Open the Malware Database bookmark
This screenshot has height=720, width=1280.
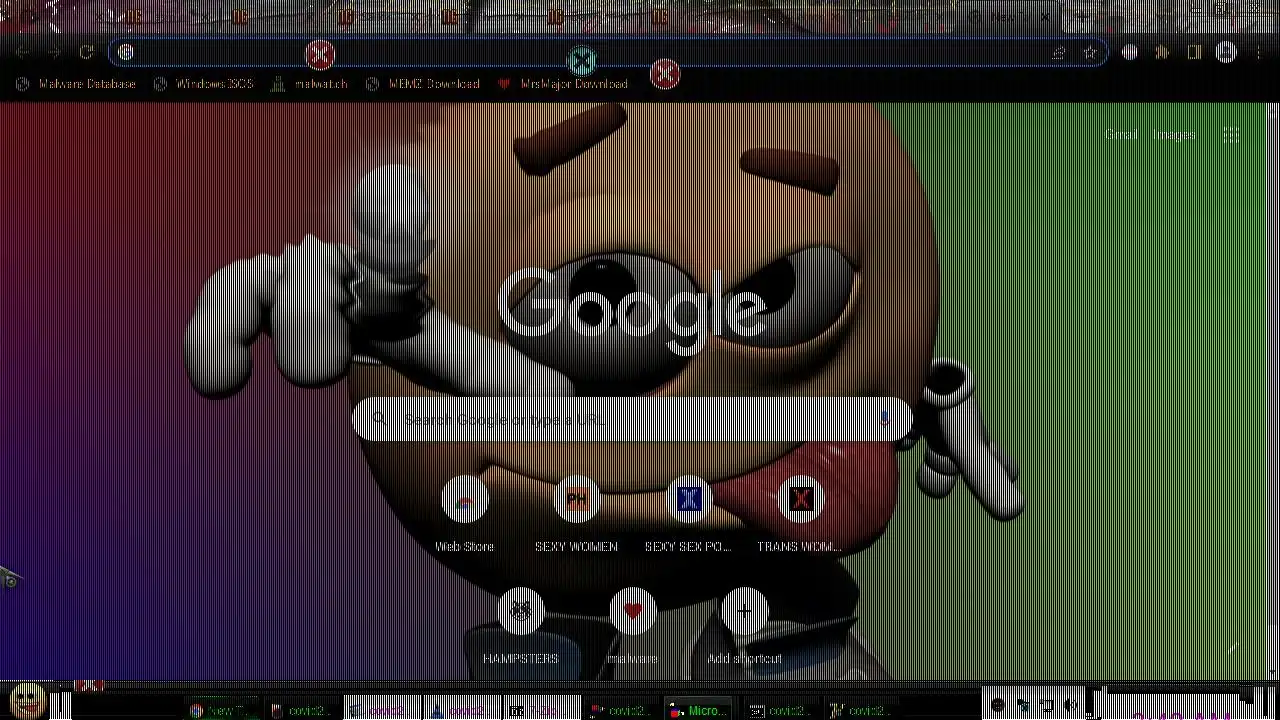(76, 84)
